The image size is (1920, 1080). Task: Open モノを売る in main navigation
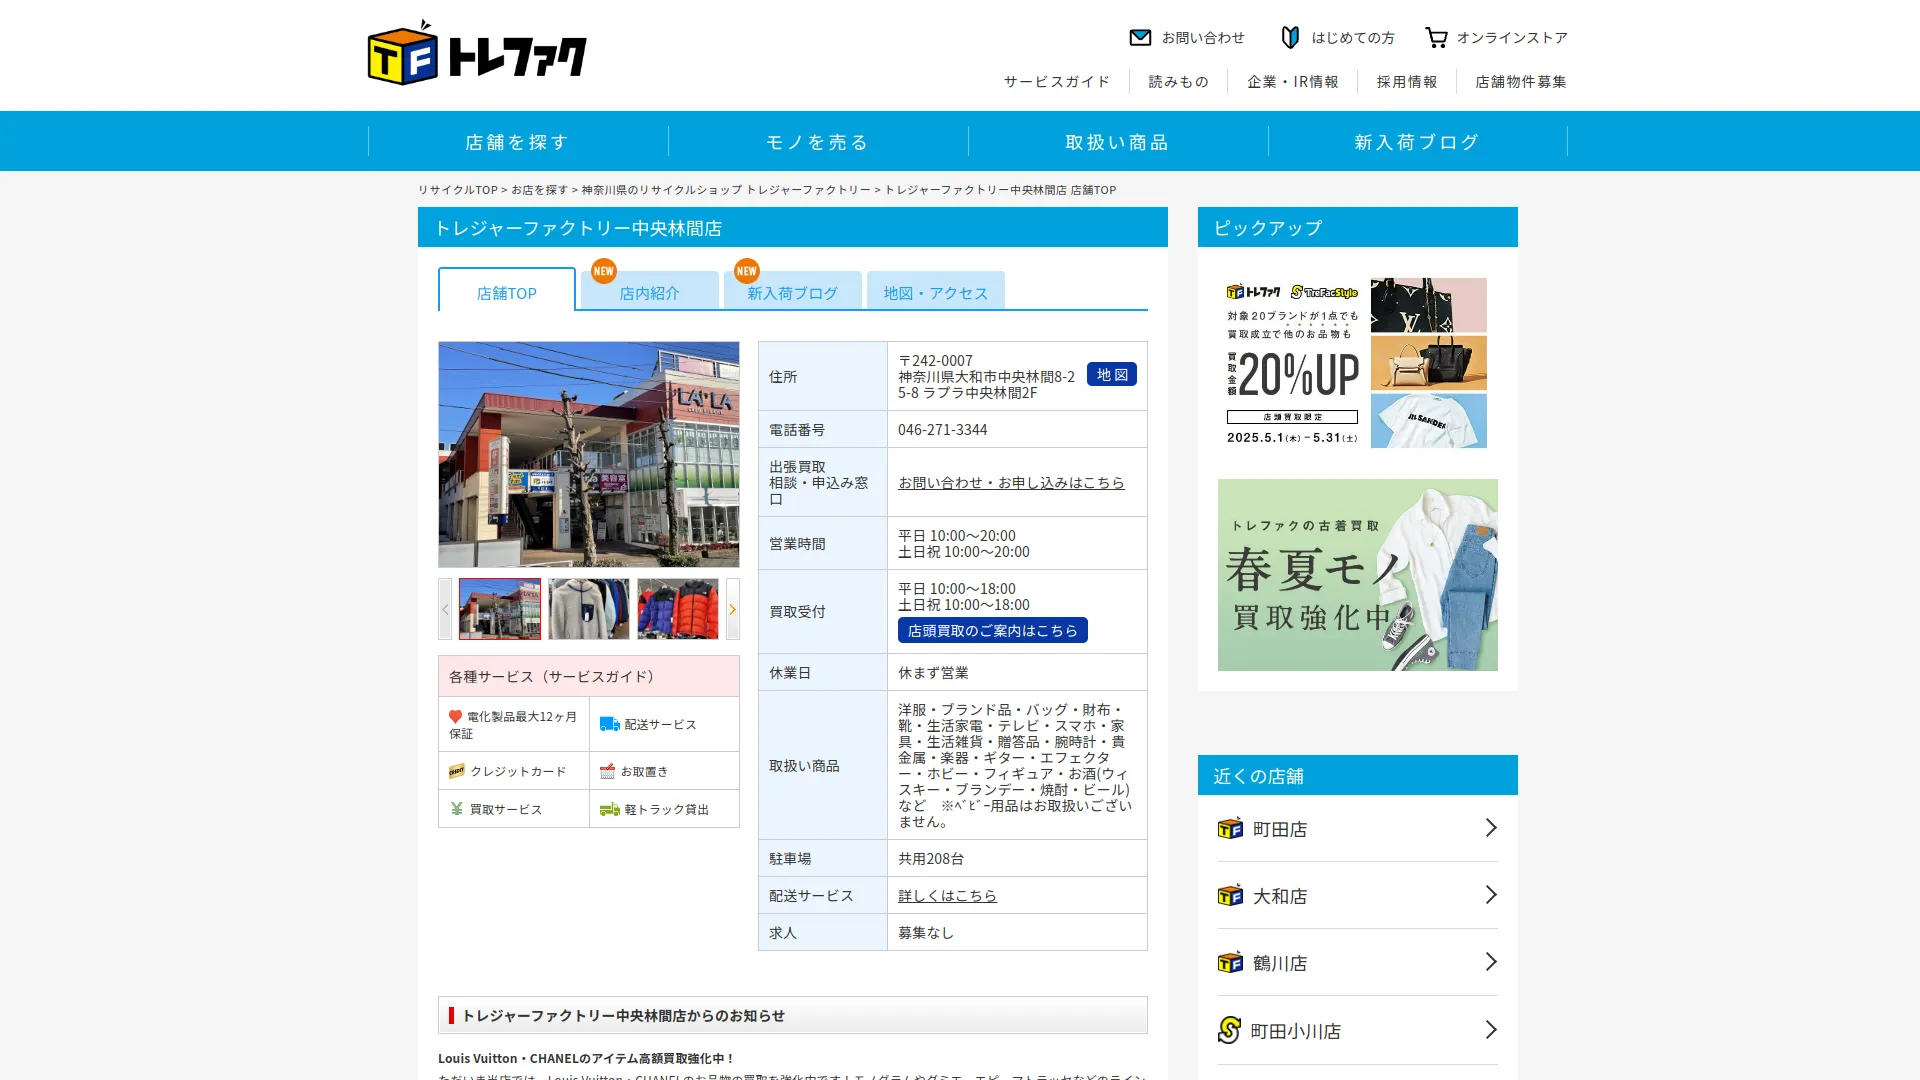click(x=818, y=142)
